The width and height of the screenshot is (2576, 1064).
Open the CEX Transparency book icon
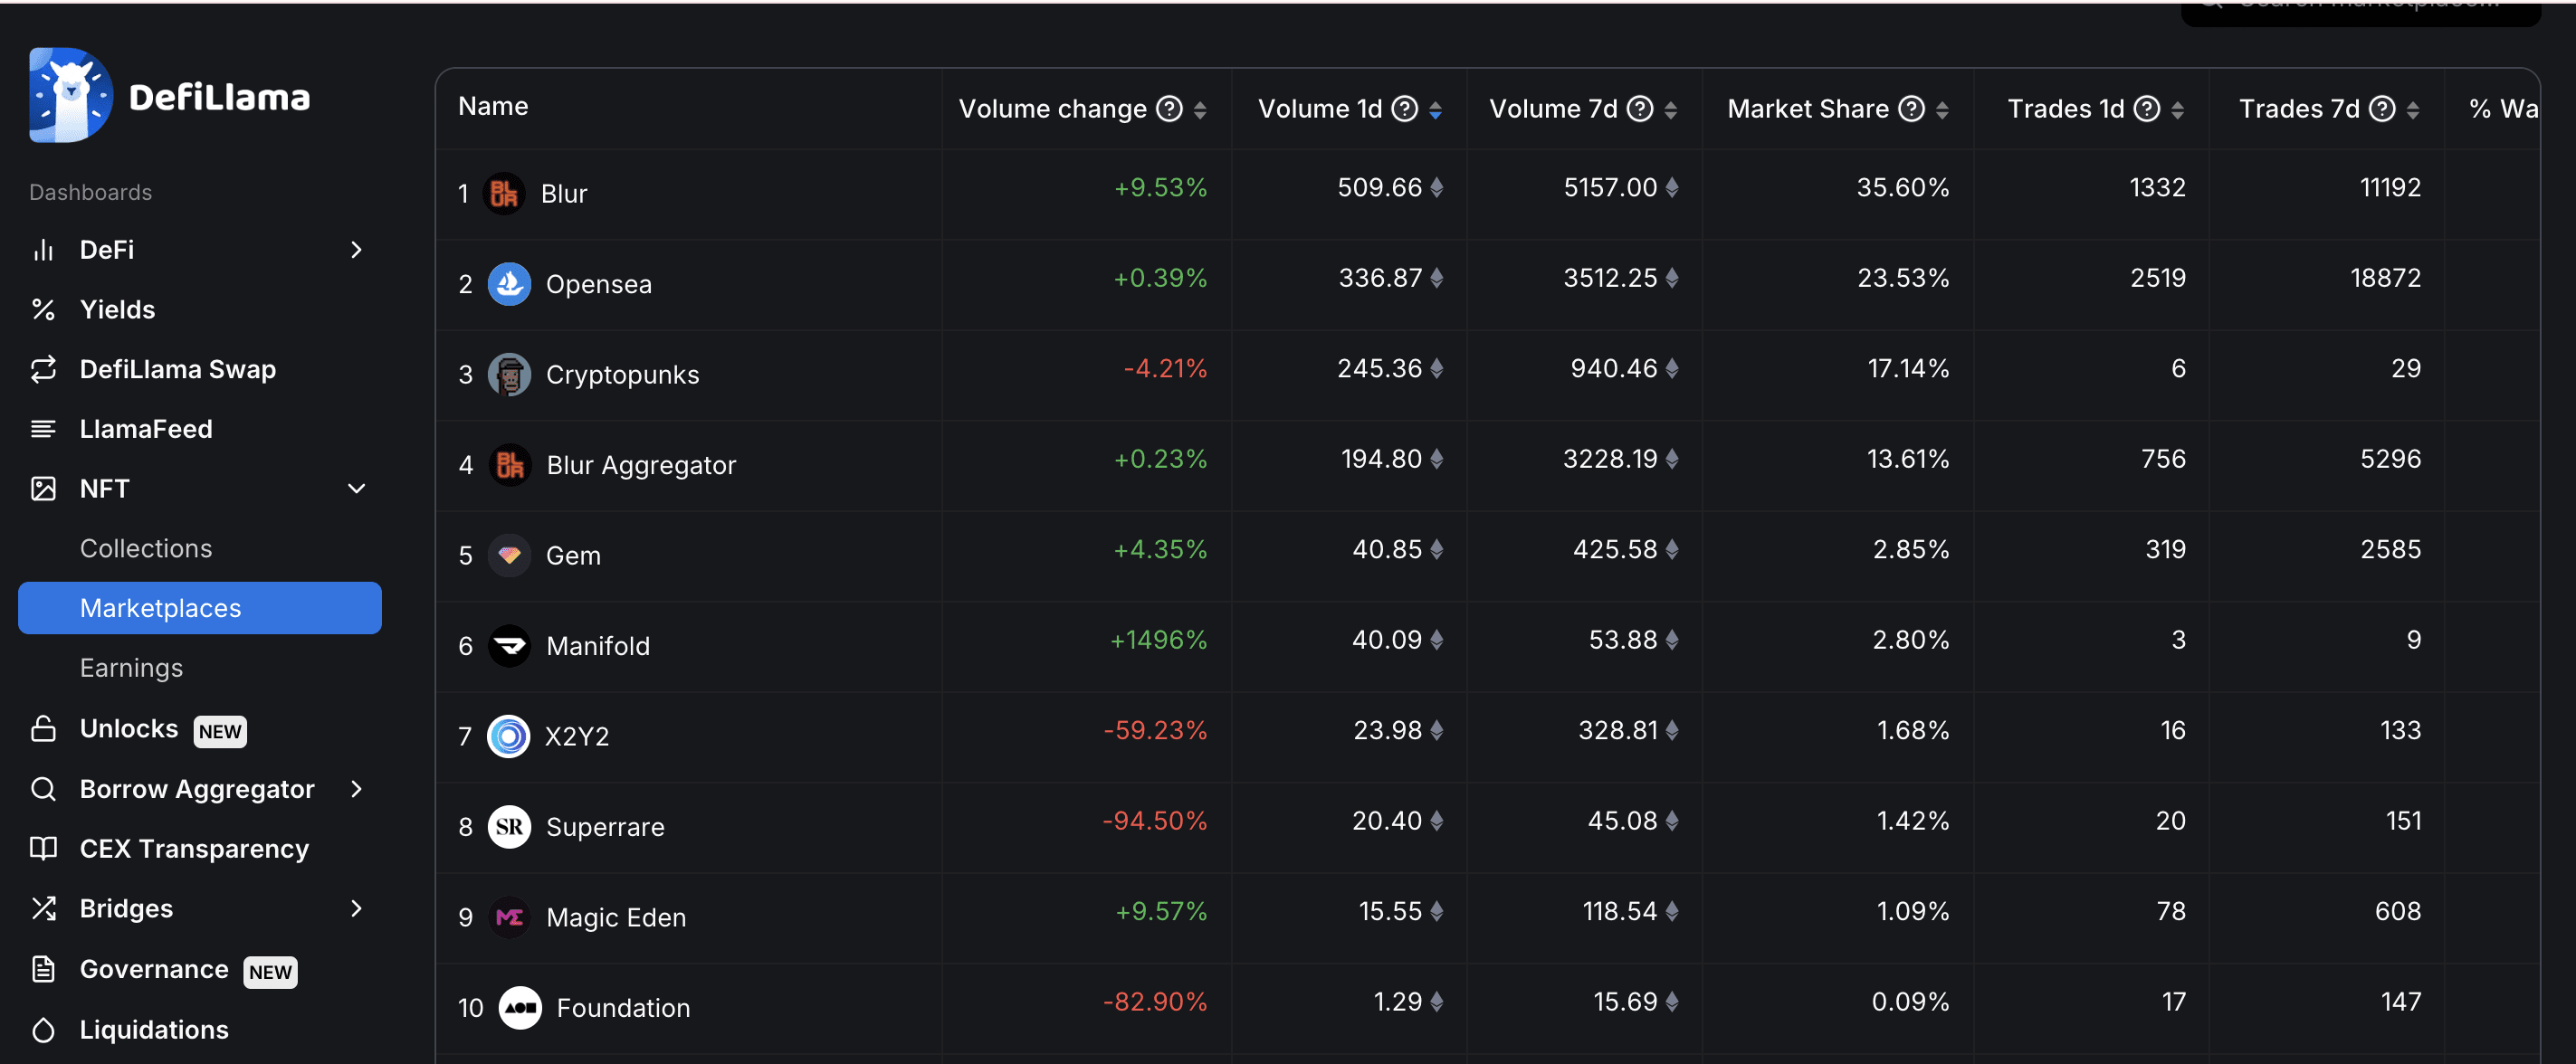coord(43,848)
